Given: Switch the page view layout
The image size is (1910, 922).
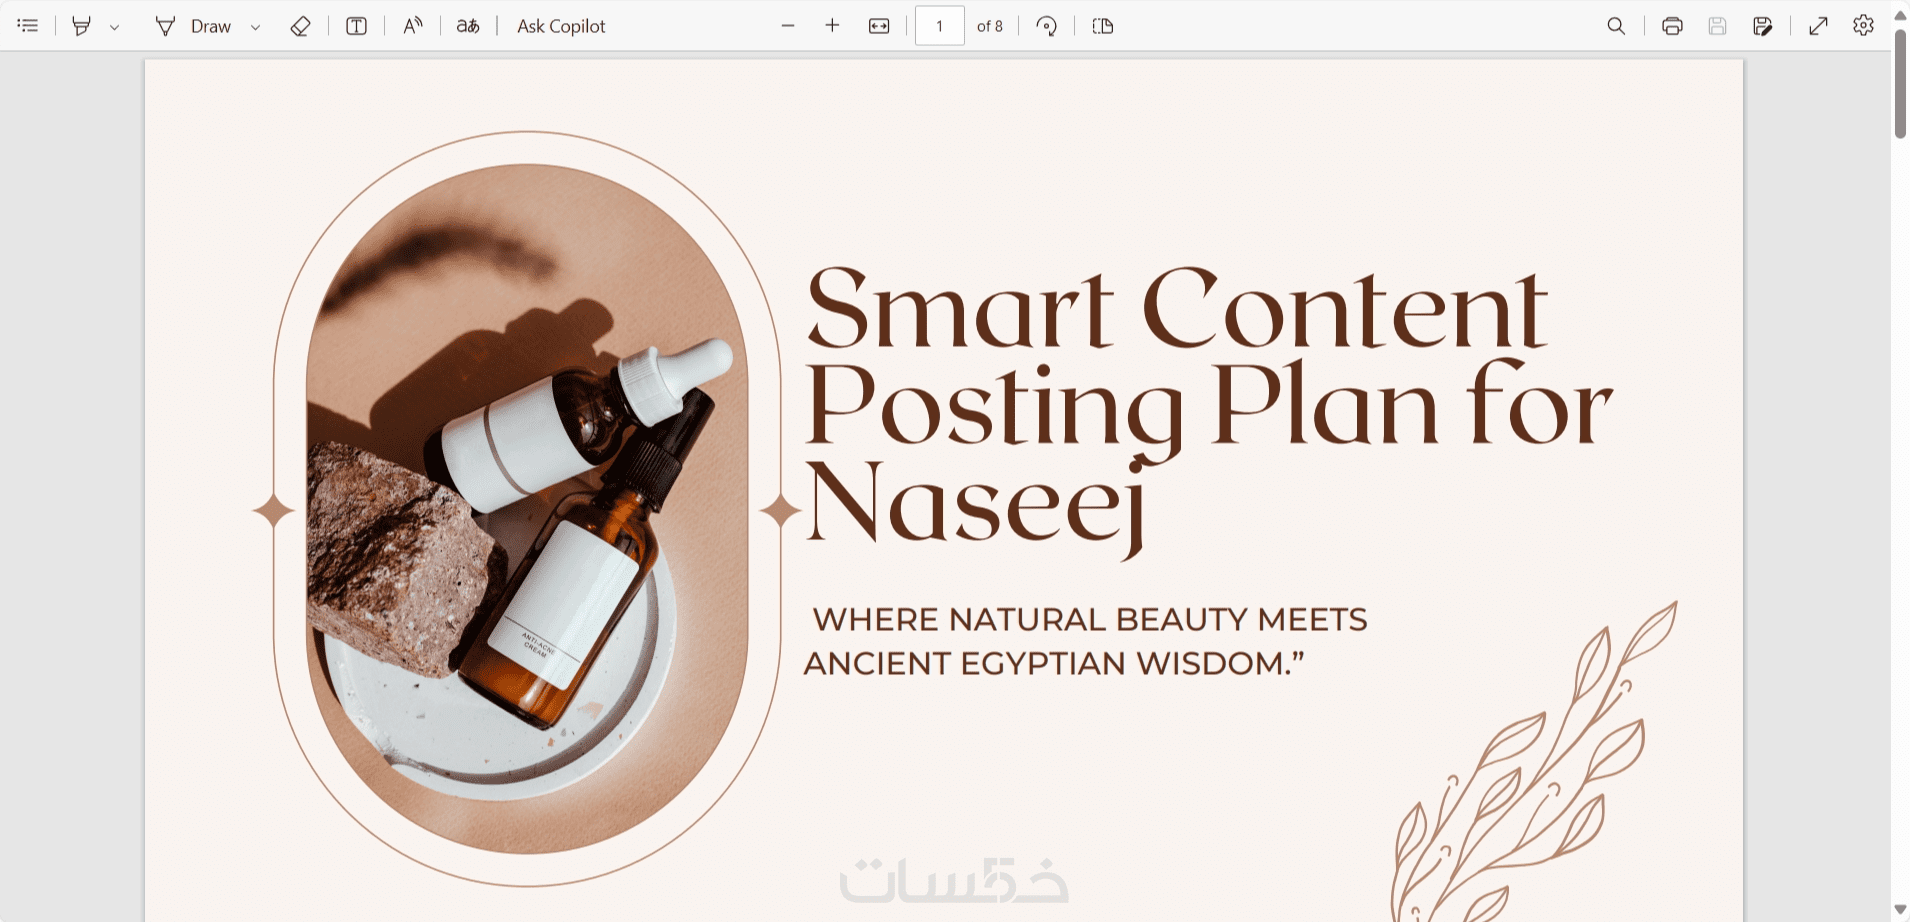Looking at the screenshot, I should [1103, 26].
